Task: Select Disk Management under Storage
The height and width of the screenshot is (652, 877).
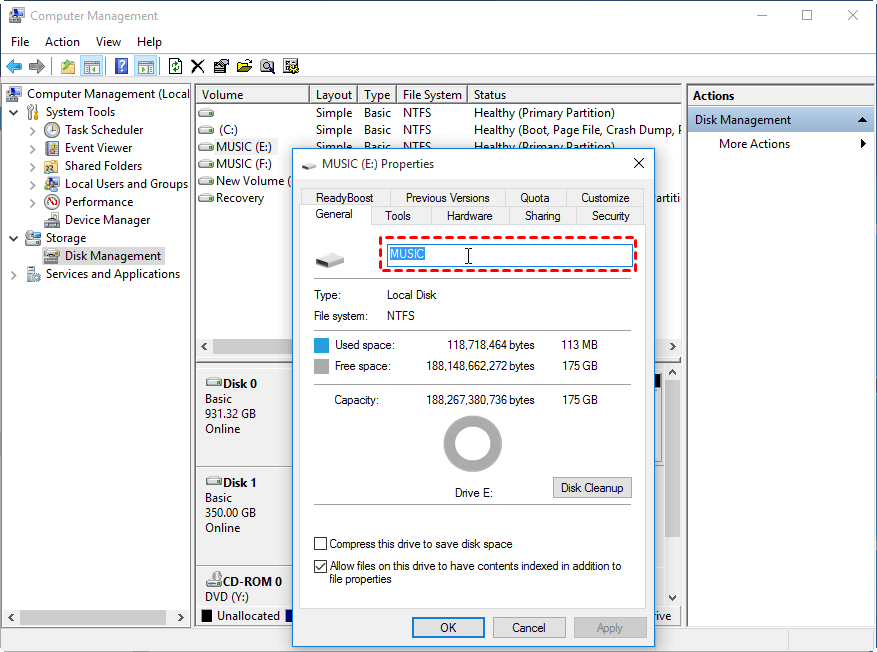Action: (x=112, y=256)
